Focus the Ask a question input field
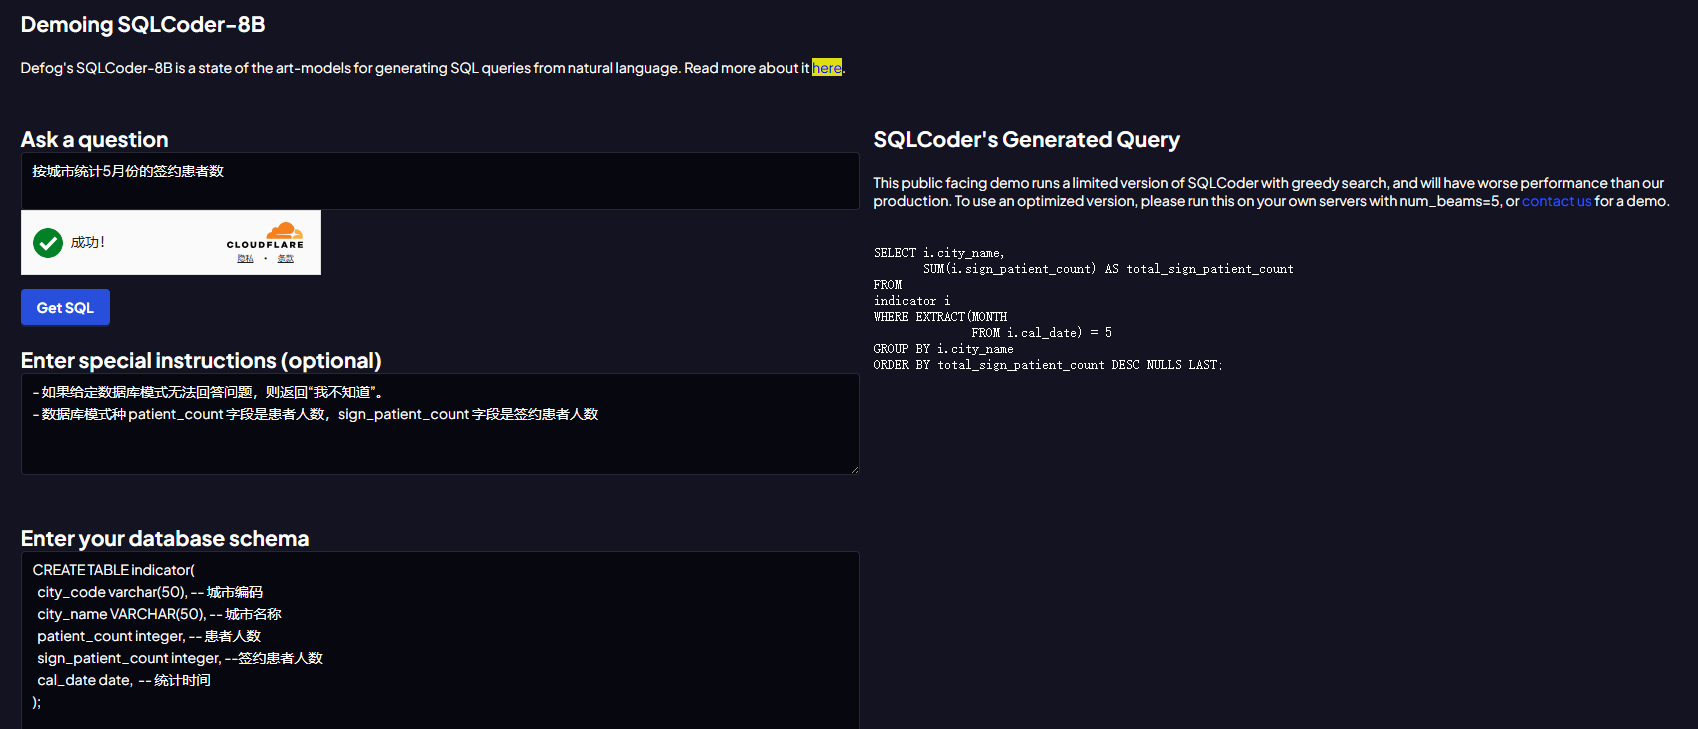The height and width of the screenshot is (729, 1698). [x=440, y=181]
